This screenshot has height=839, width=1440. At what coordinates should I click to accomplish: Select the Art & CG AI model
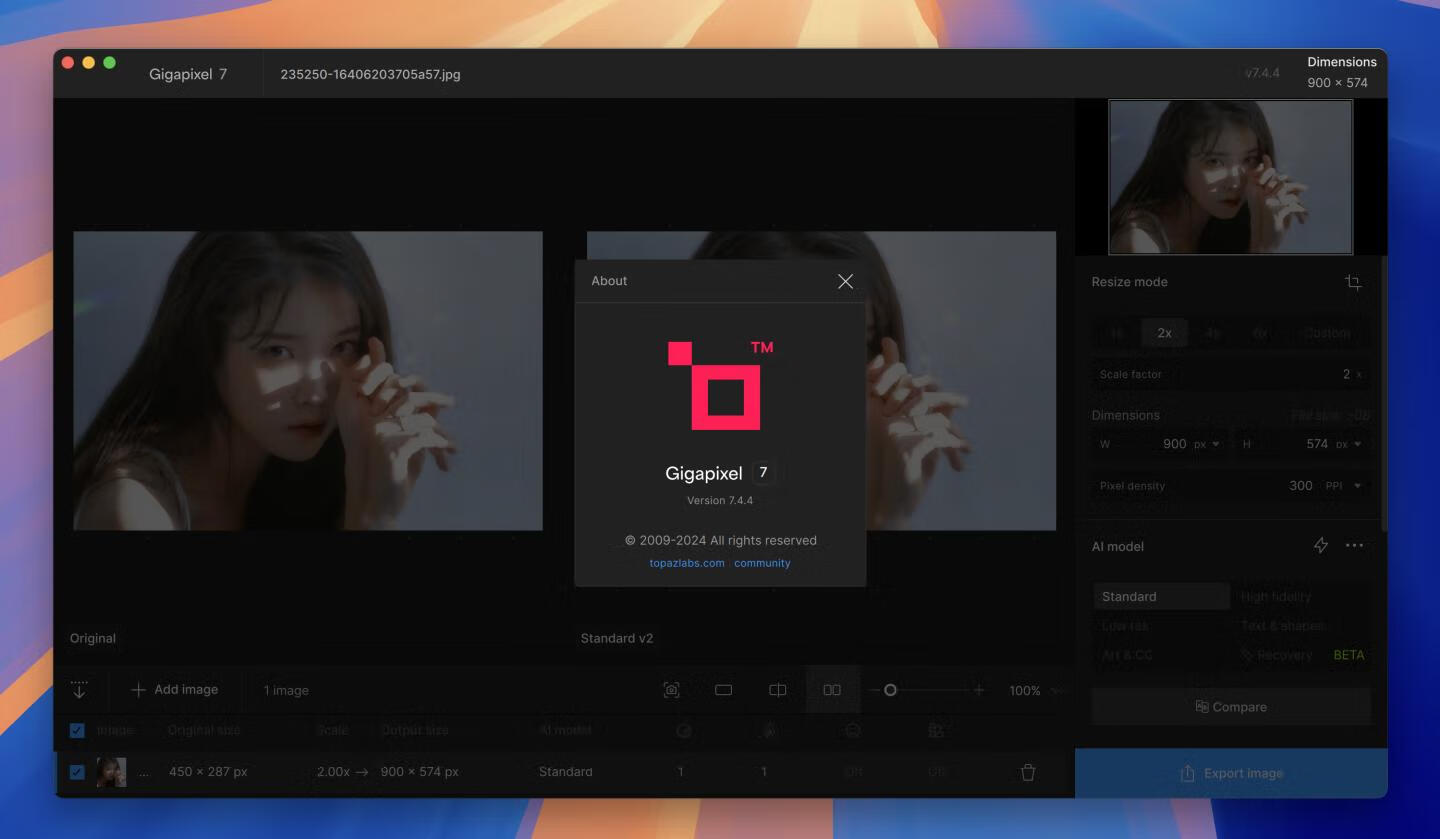tap(1161, 655)
